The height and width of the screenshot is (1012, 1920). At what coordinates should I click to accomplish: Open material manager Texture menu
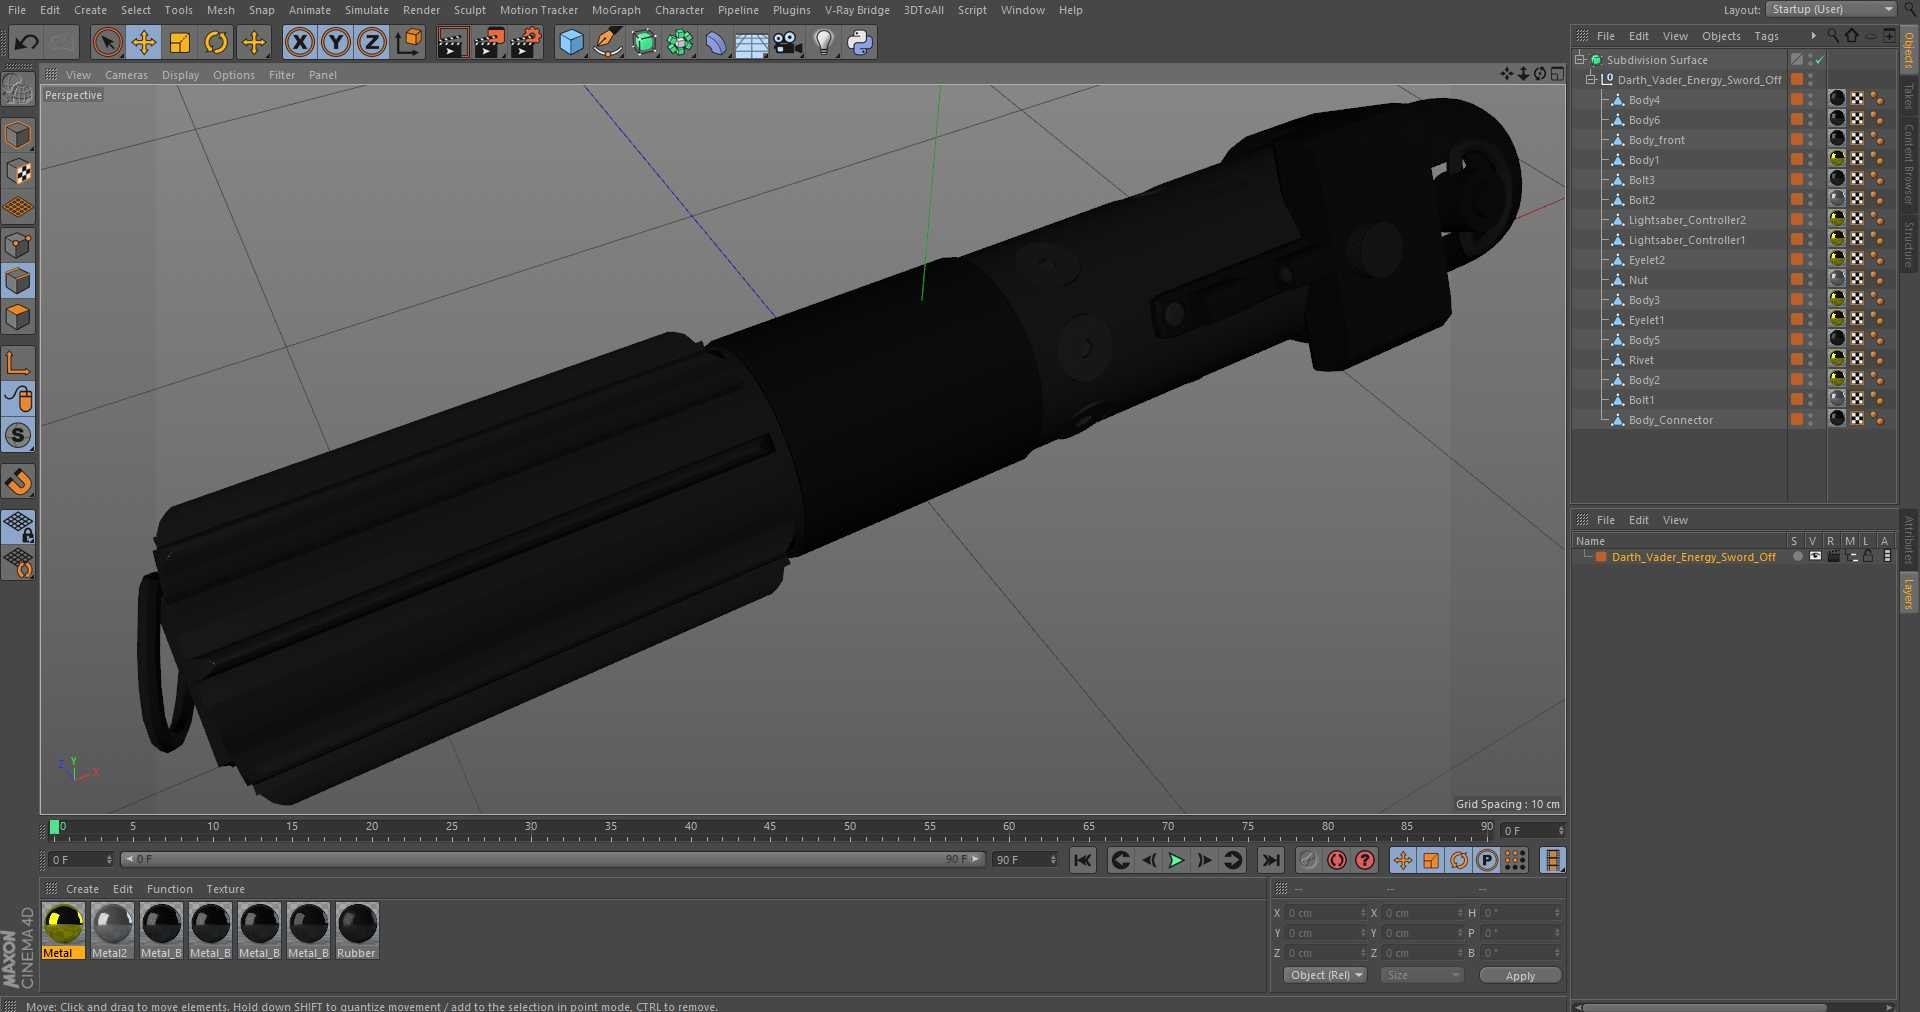point(225,889)
